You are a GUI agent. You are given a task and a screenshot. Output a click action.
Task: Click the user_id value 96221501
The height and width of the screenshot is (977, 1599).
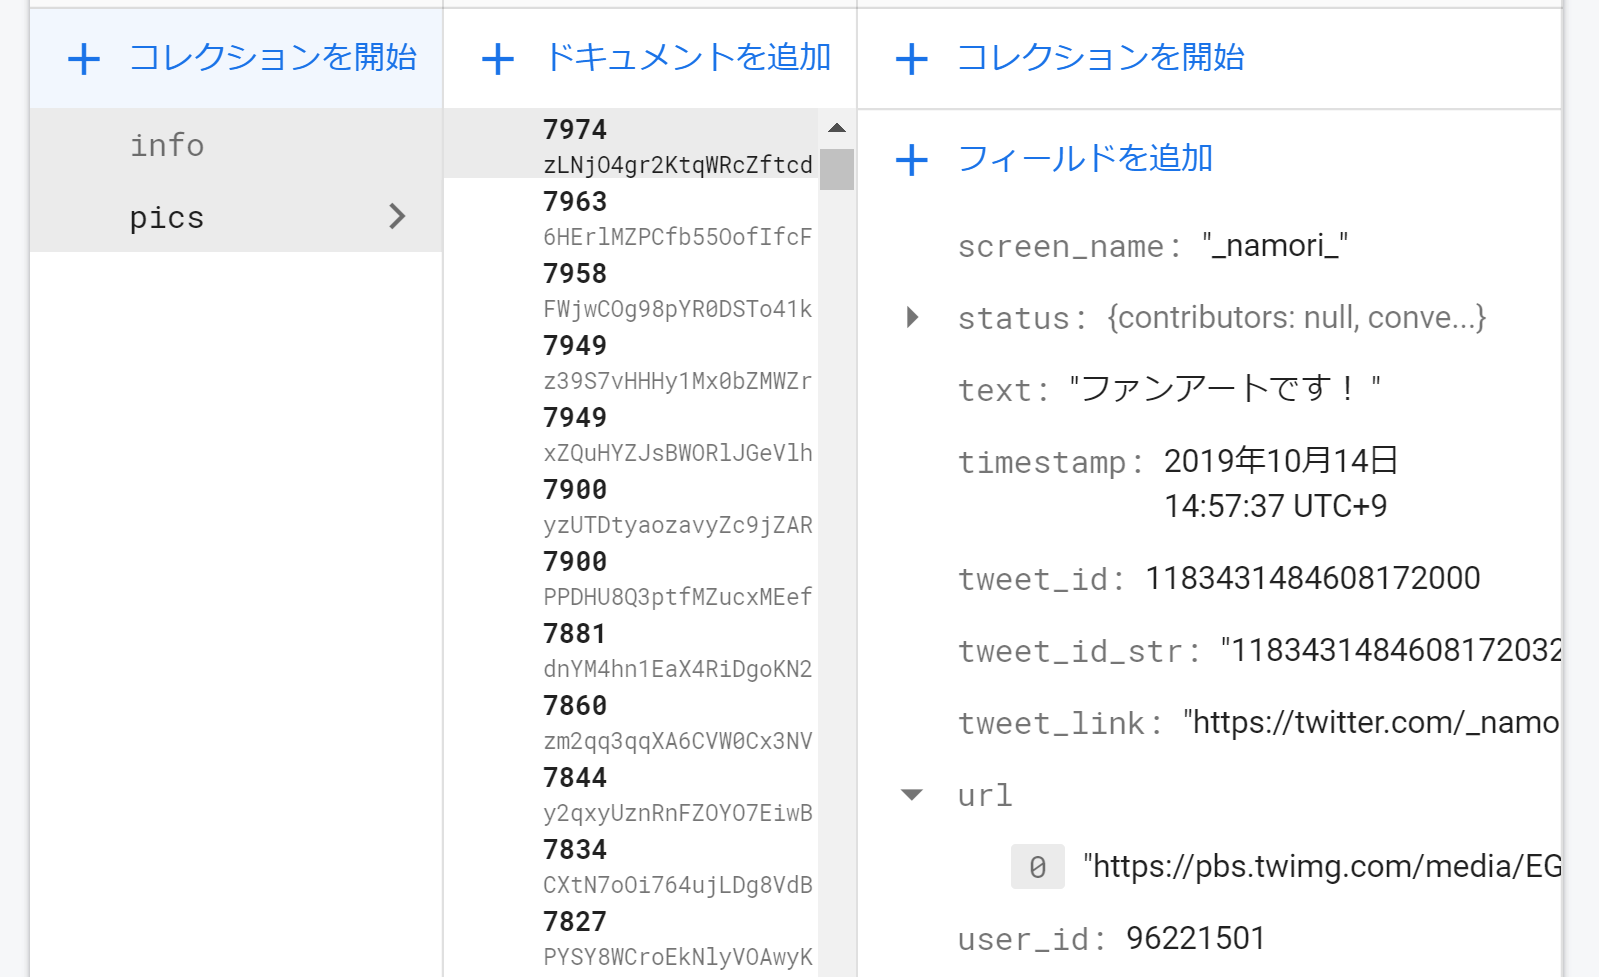1196,938
